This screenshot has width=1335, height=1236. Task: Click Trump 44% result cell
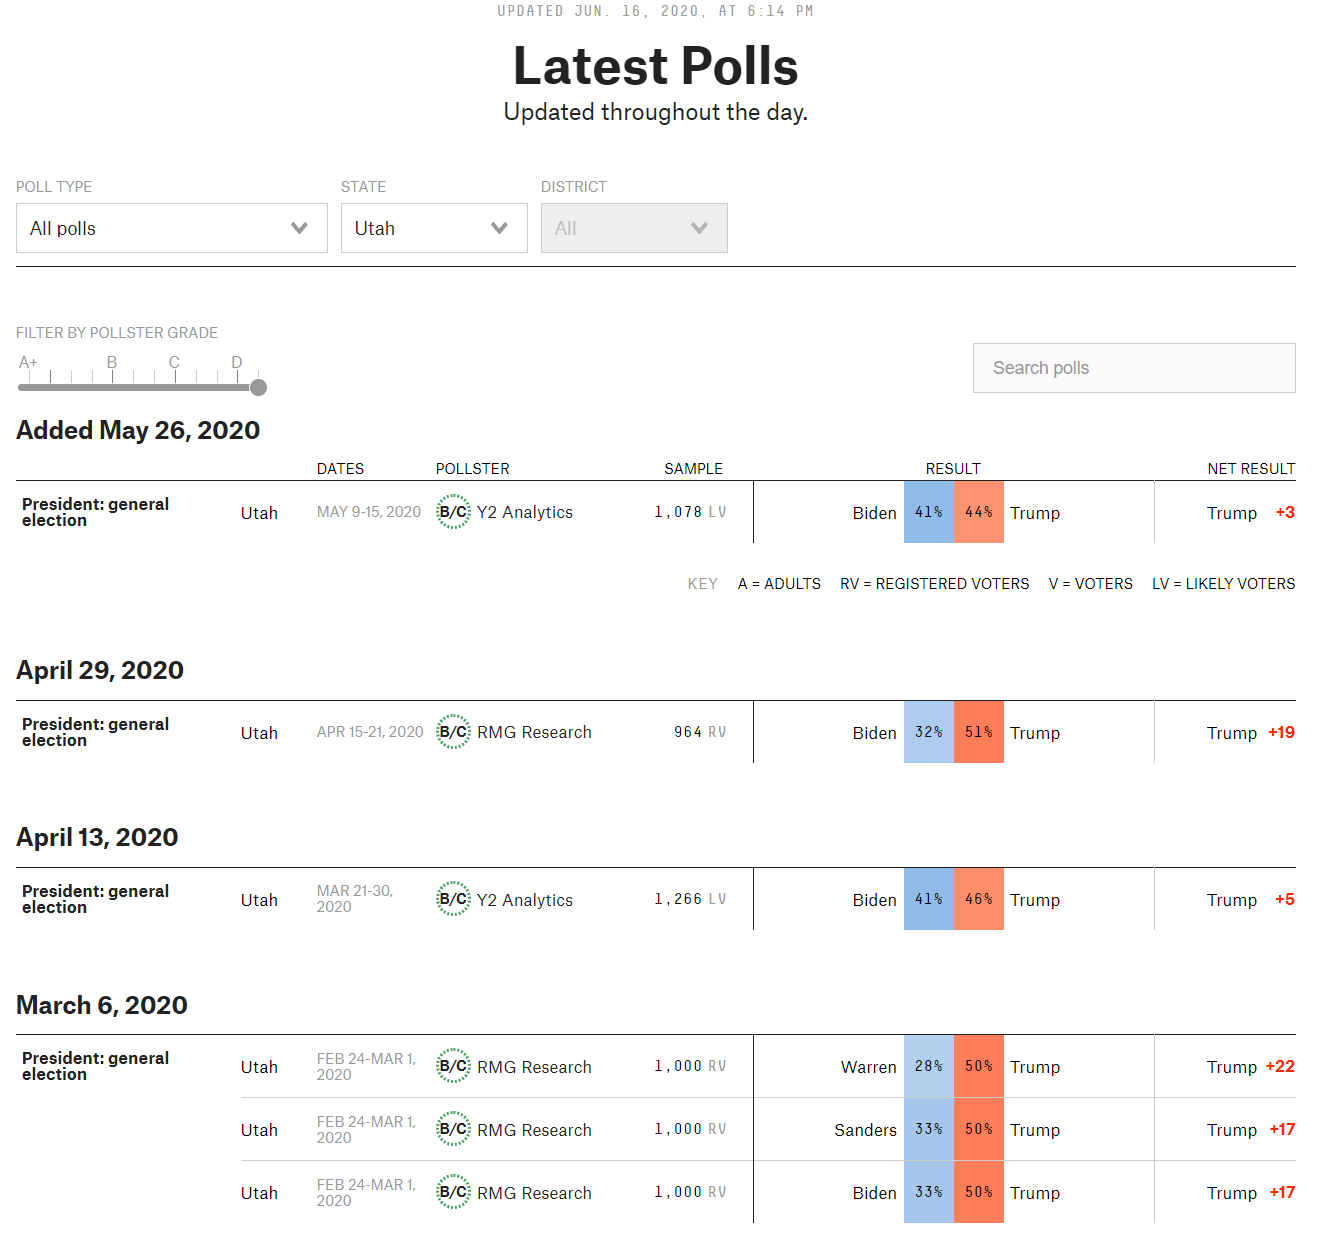(x=979, y=512)
